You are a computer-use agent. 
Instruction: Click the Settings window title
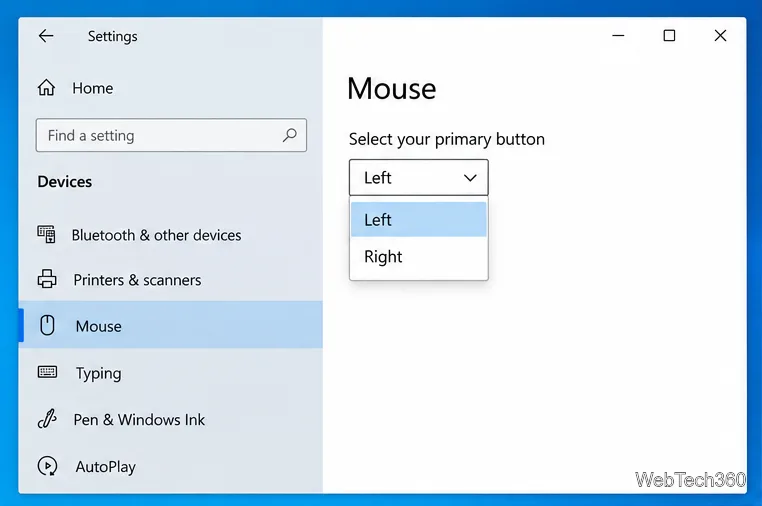[112, 36]
